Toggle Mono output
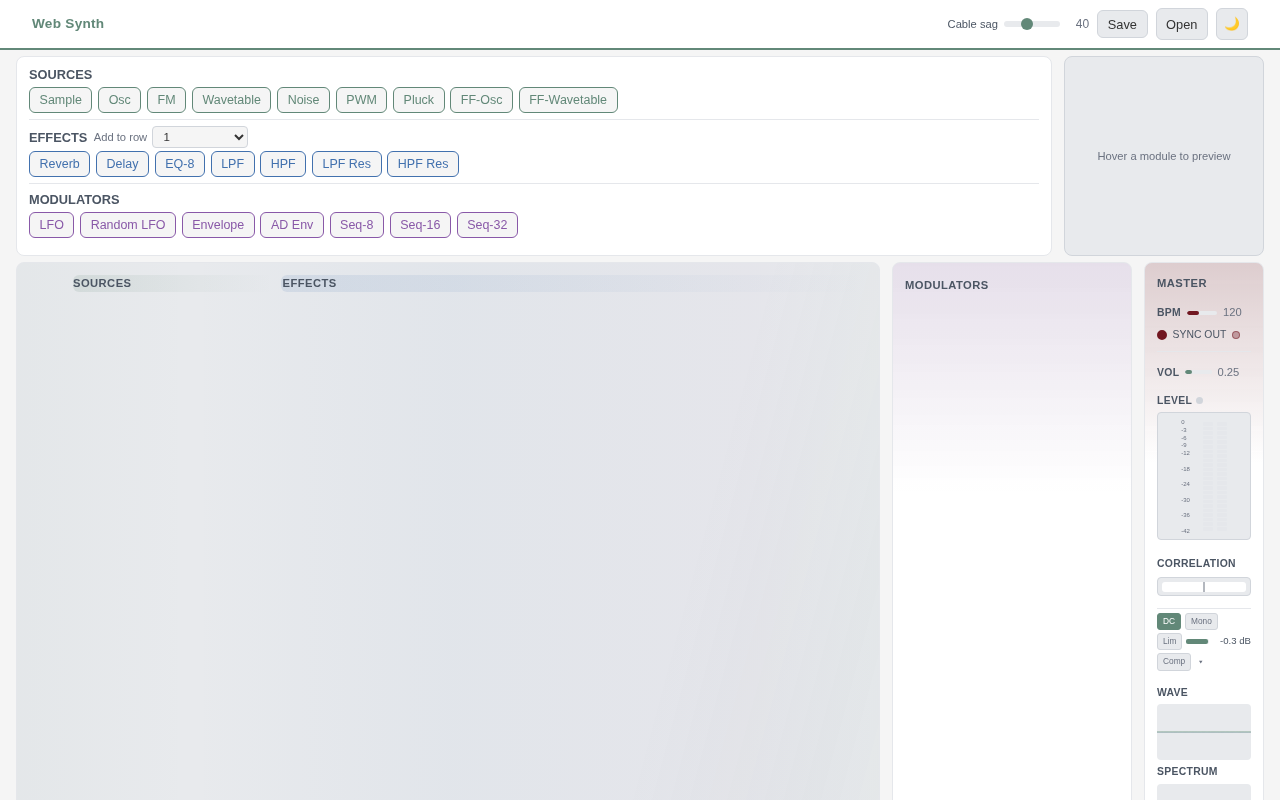This screenshot has height=800, width=1280. coord(1201,621)
